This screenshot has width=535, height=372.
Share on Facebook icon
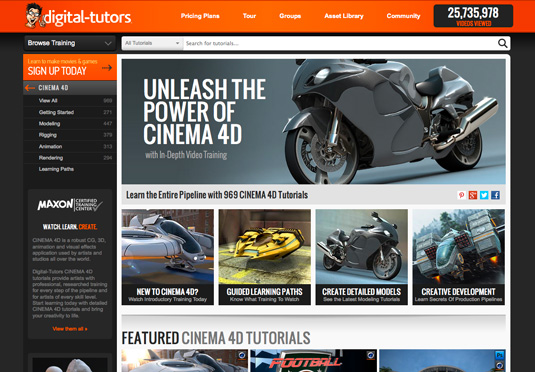click(x=495, y=195)
